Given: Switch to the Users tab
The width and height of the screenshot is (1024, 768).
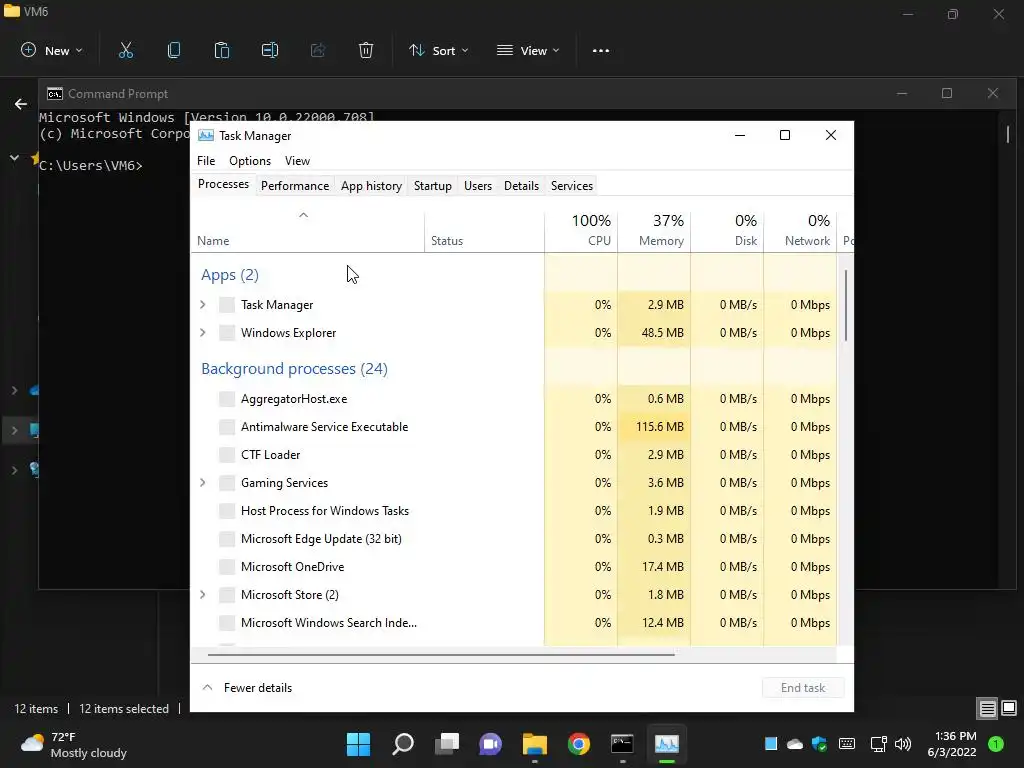Looking at the screenshot, I should coord(477,186).
